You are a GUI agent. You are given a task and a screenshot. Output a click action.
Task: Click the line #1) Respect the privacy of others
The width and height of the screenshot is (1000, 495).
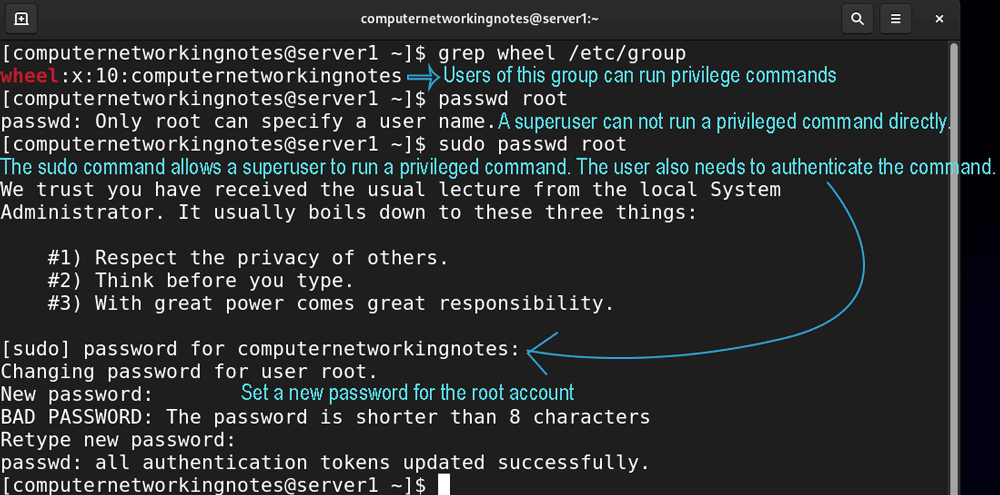coord(248,258)
